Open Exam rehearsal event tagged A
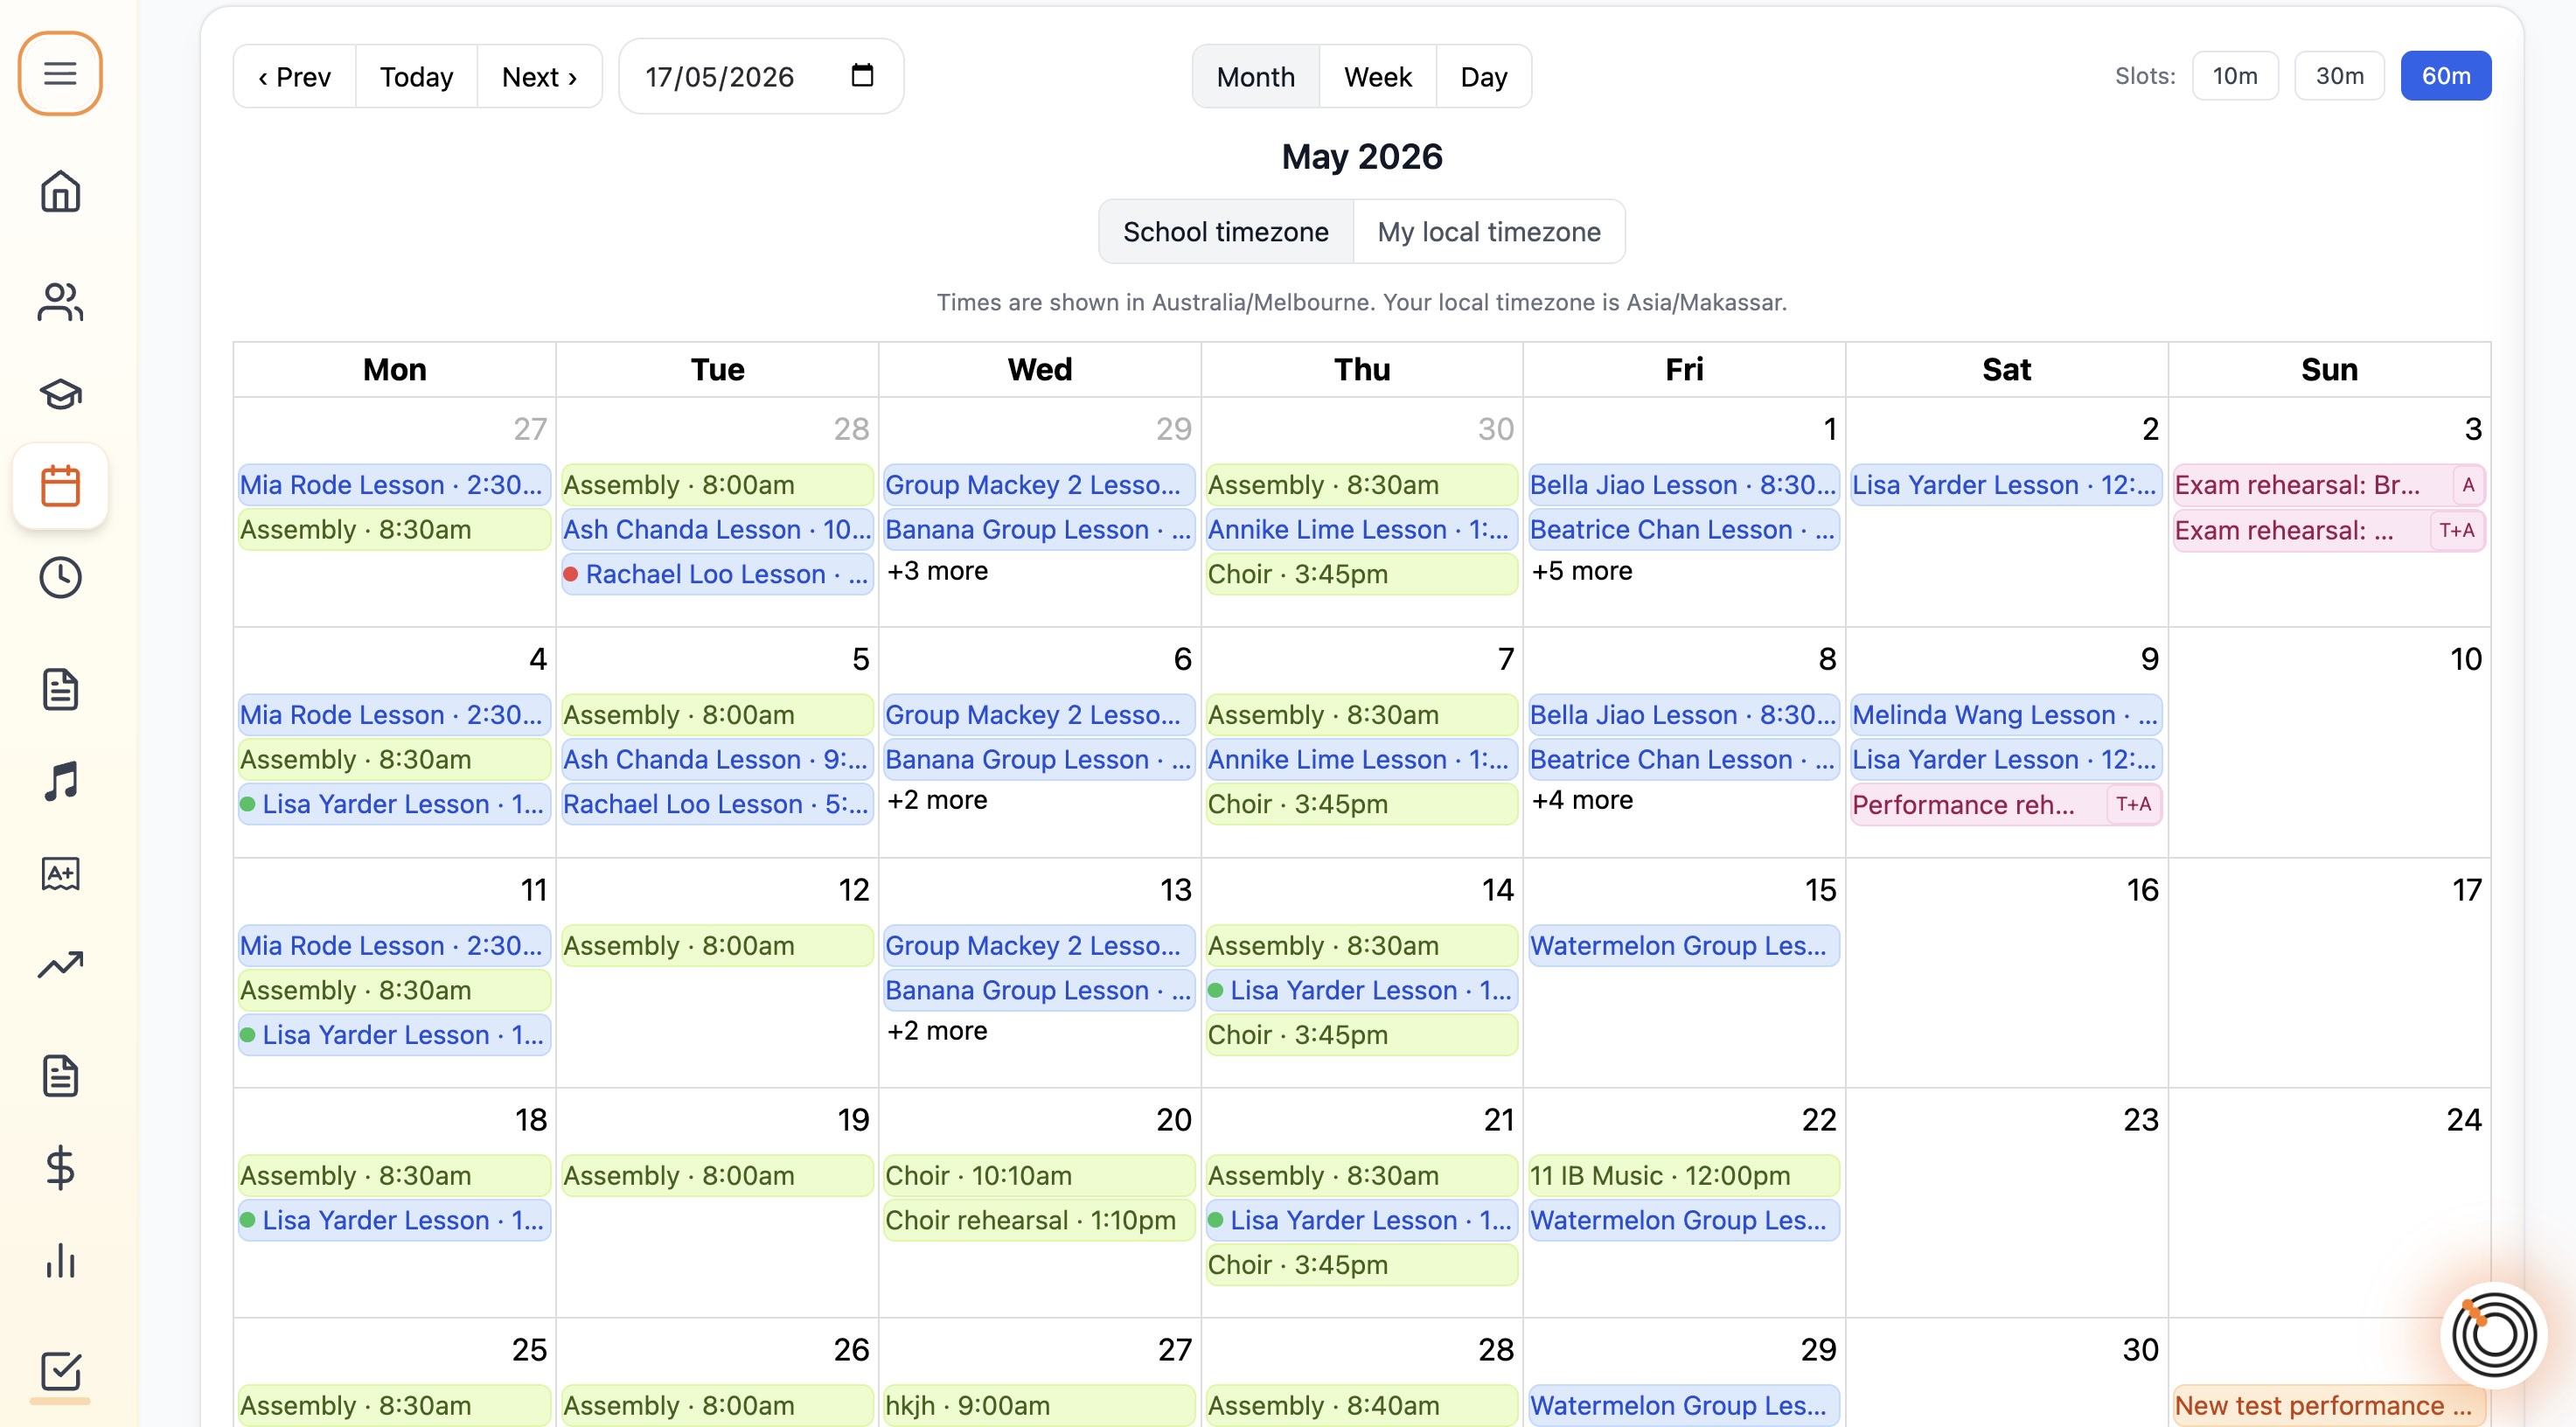This screenshot has height=1427, width=2576. [2328, 485]
